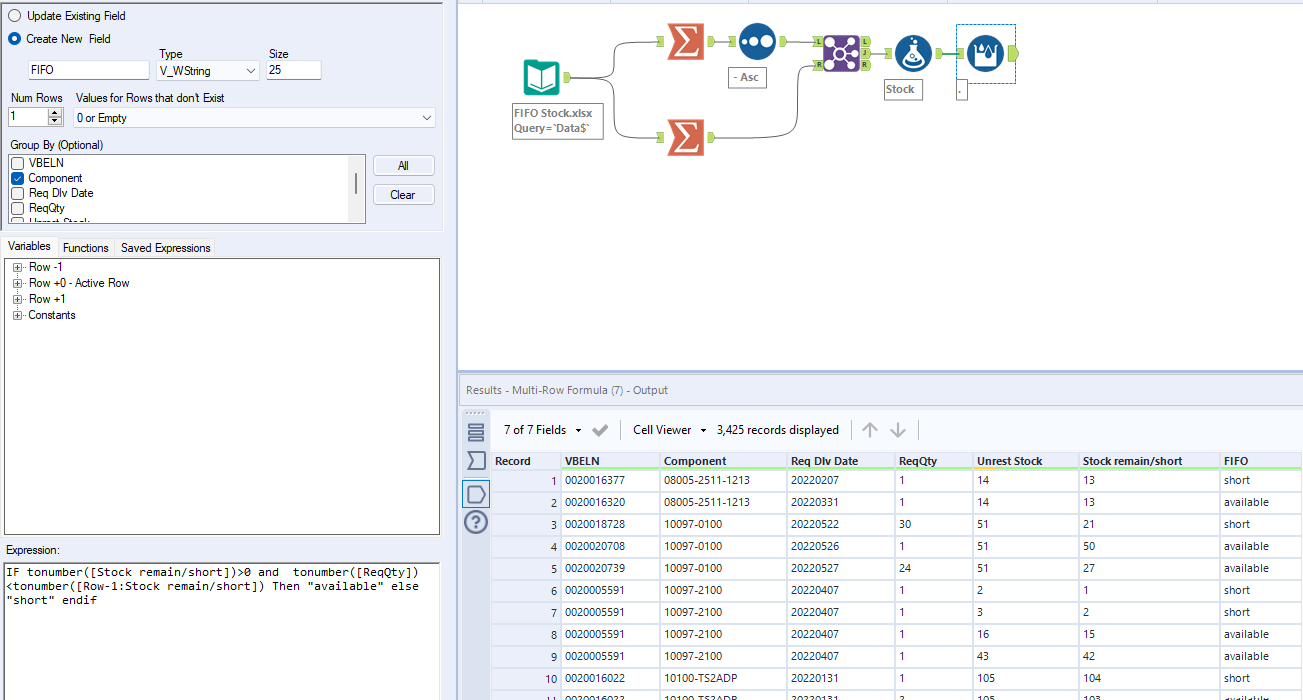The image size is (1303, 700).
Task: Click the lower Summarize tool on the canvas
Action: 685,136
